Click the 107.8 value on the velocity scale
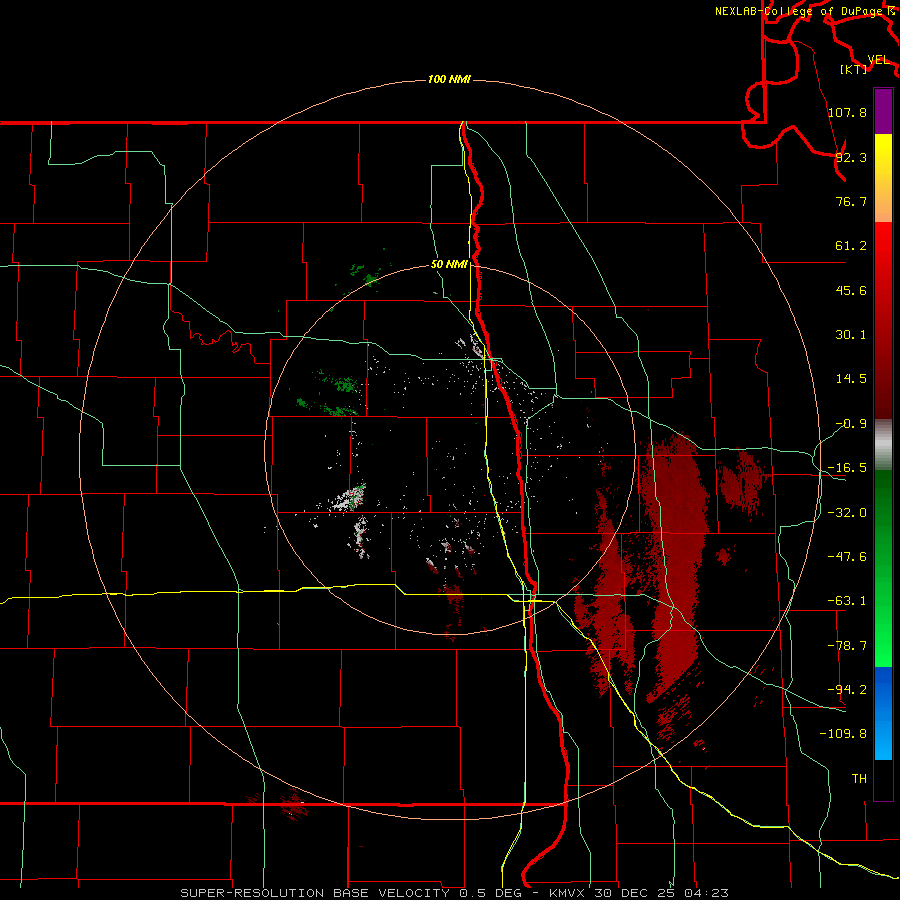This screenshot has height=900, width=900. tap(847, 112)
